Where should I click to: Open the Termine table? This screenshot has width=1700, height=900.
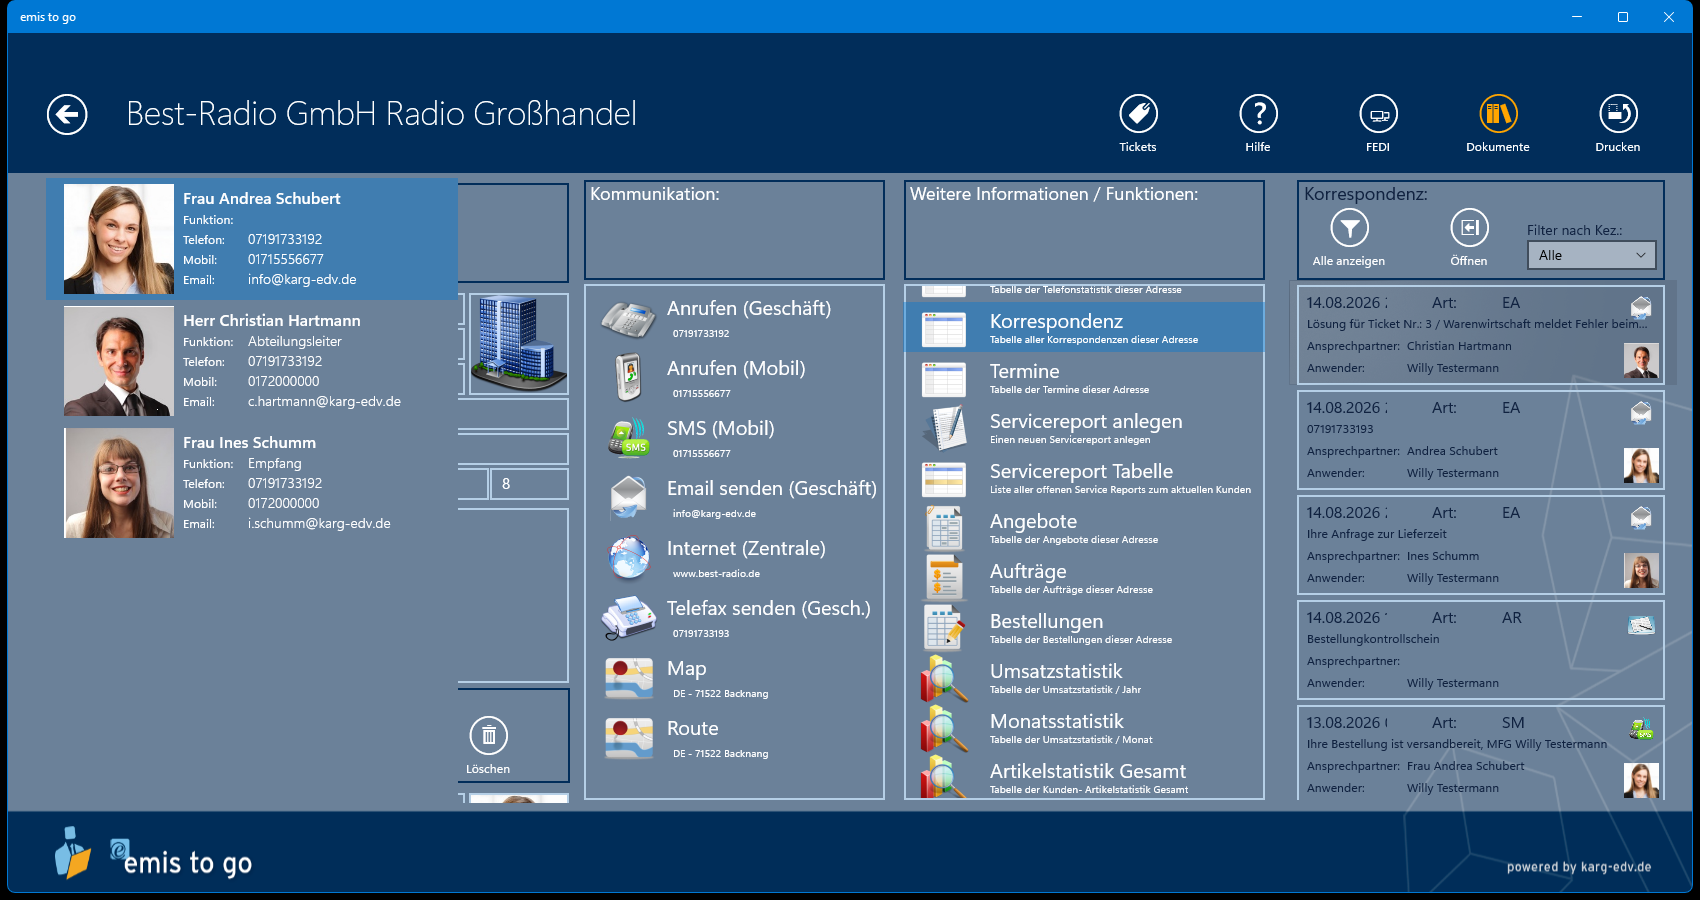click(x=1084, y=378)
